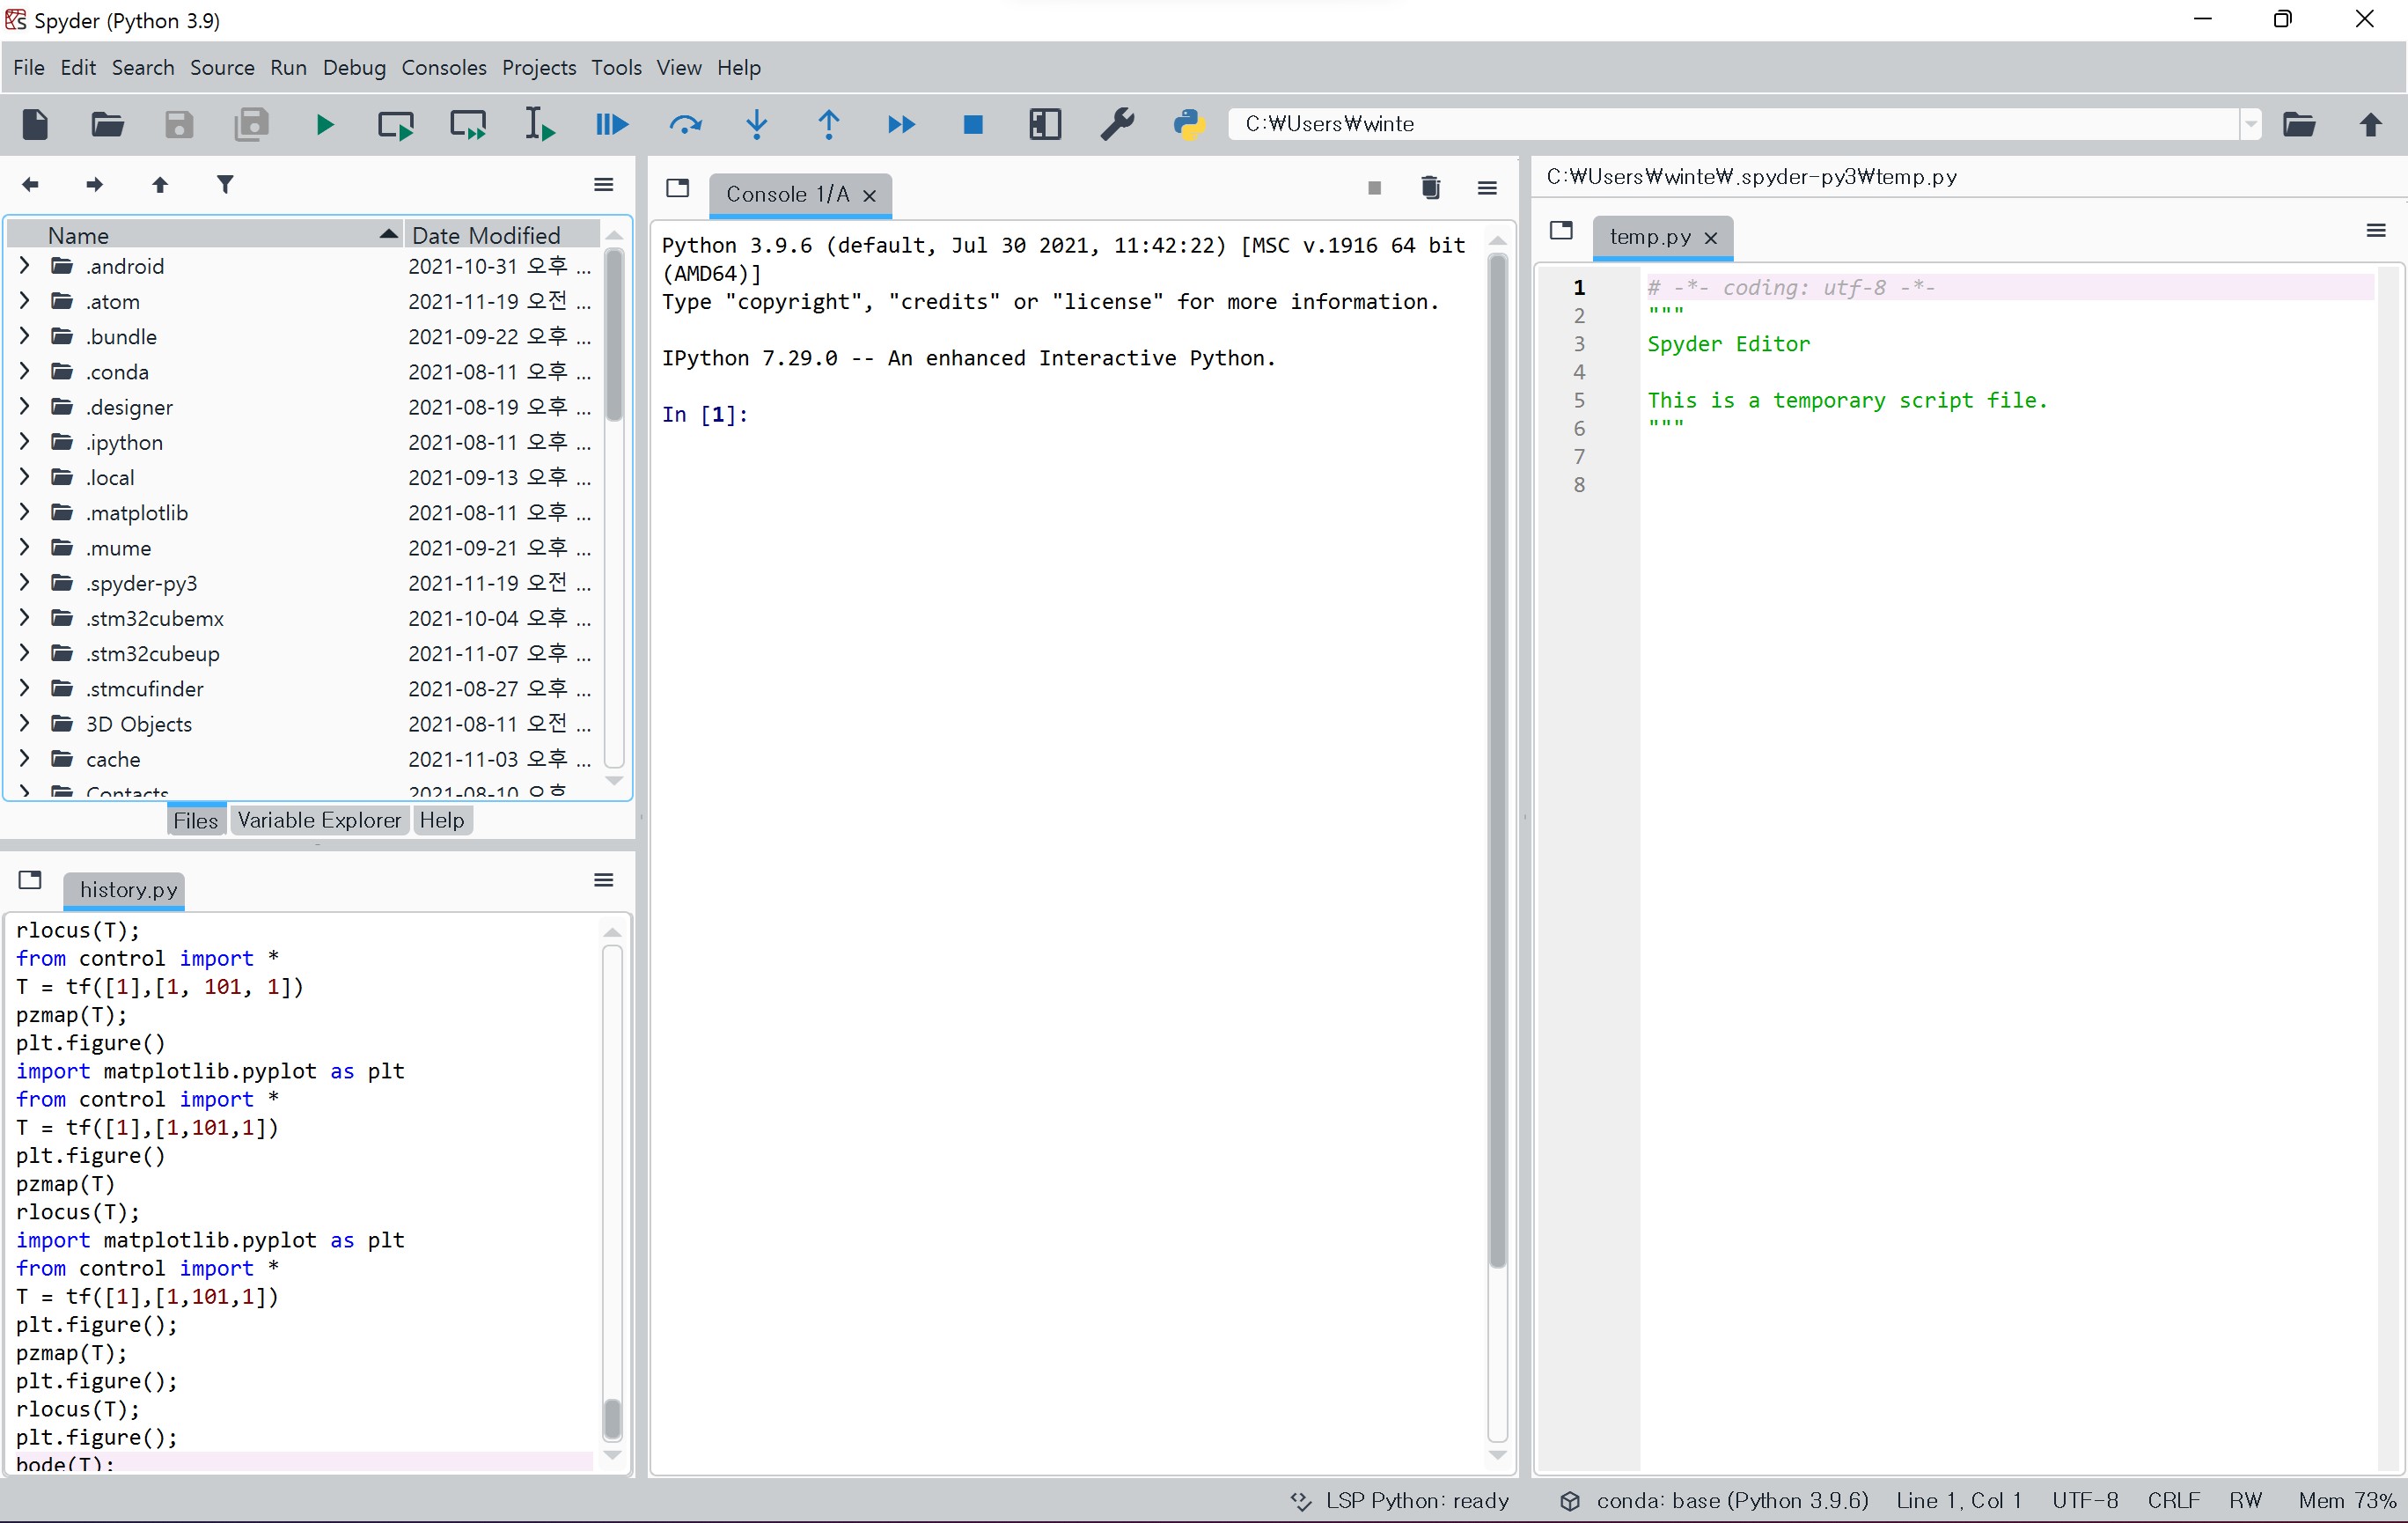Image resolution: width=2408 pixels, height=1523 pixels.
Task: Save all files toolbar icon
Action: tap(251, 124)
